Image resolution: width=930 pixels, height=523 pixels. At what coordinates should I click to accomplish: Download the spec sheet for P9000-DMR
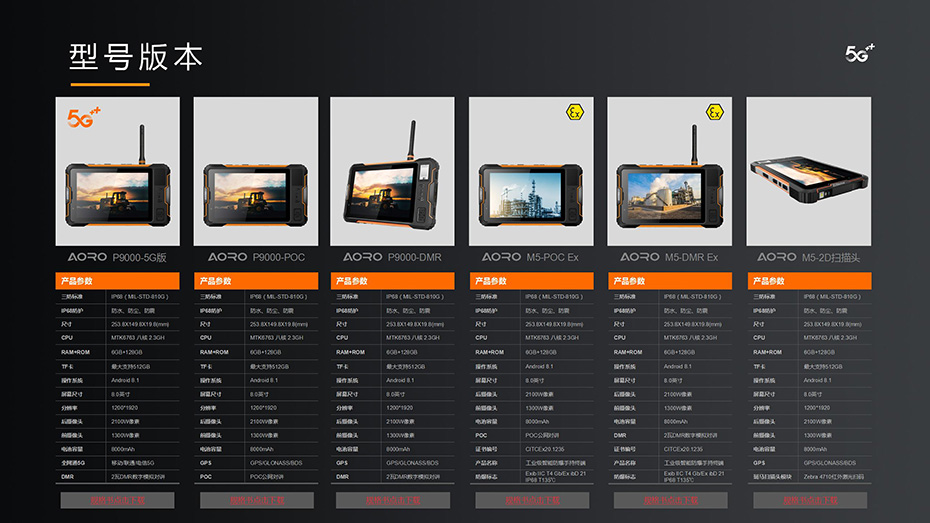(393, 500)
